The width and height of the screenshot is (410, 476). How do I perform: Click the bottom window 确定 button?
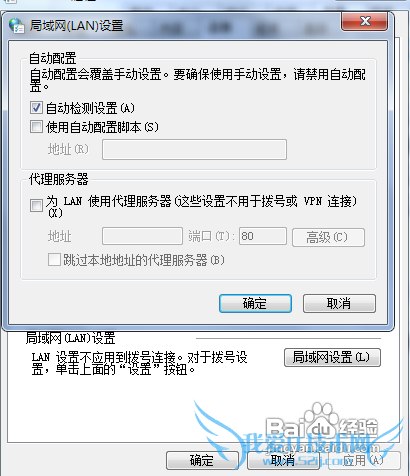[202, 461]
